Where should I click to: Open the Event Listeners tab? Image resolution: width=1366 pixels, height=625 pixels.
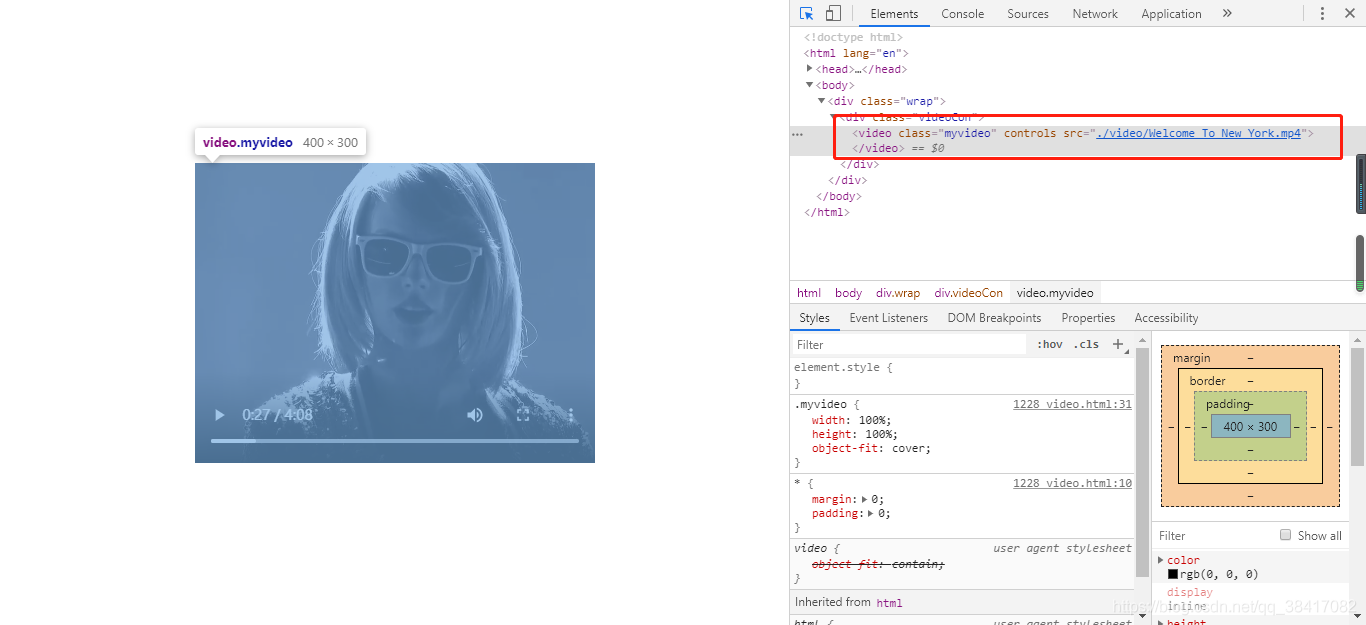pyautogui.click(x=888, y=317)
